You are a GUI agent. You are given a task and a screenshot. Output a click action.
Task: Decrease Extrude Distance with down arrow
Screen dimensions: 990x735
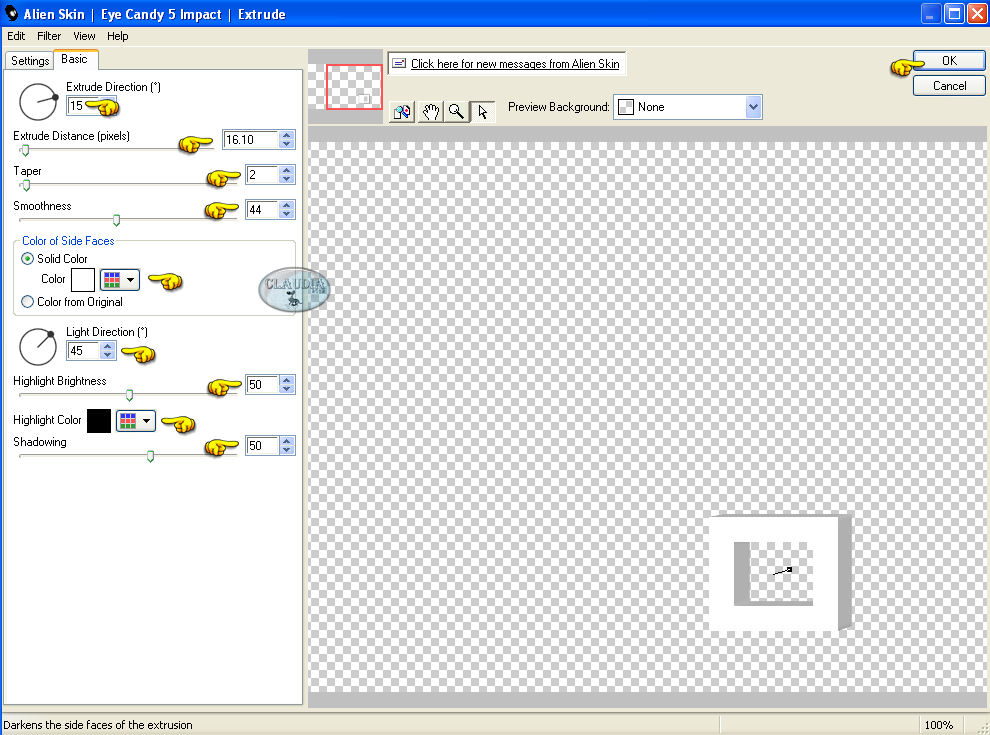[287, 144]
